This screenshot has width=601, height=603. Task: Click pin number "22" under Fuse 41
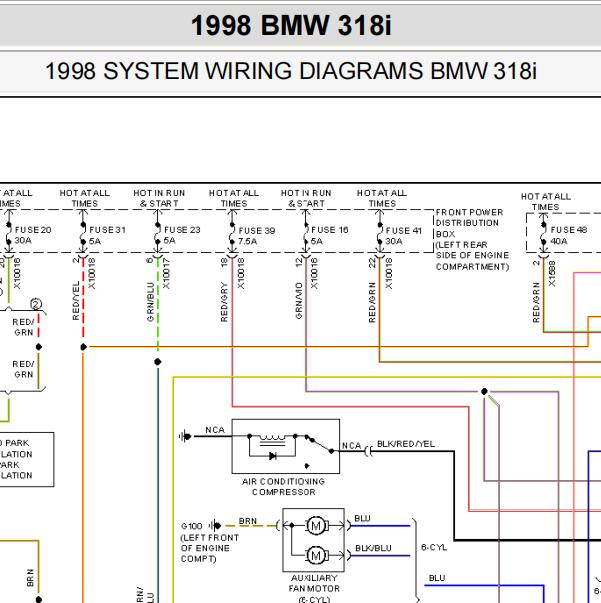tap(372, 262)
